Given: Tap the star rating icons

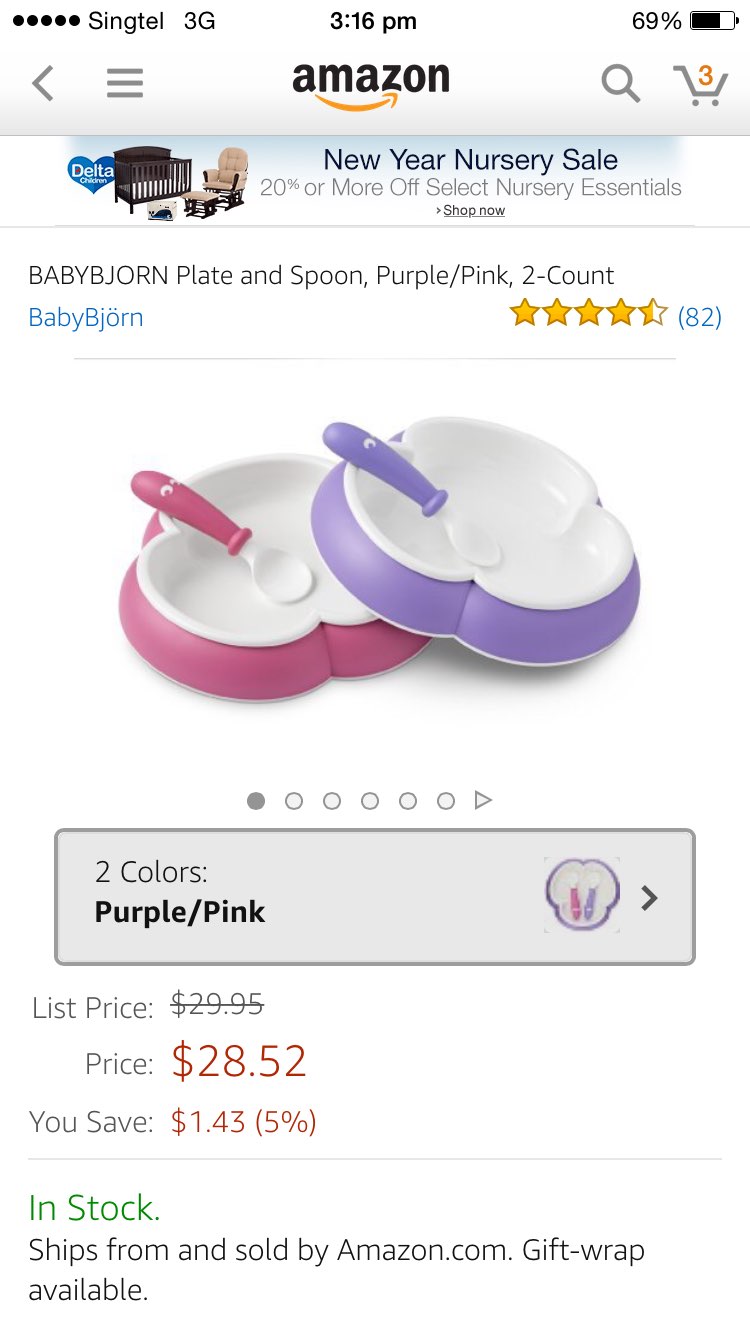Looking at the screenshot, I should (x=588, y=315).
